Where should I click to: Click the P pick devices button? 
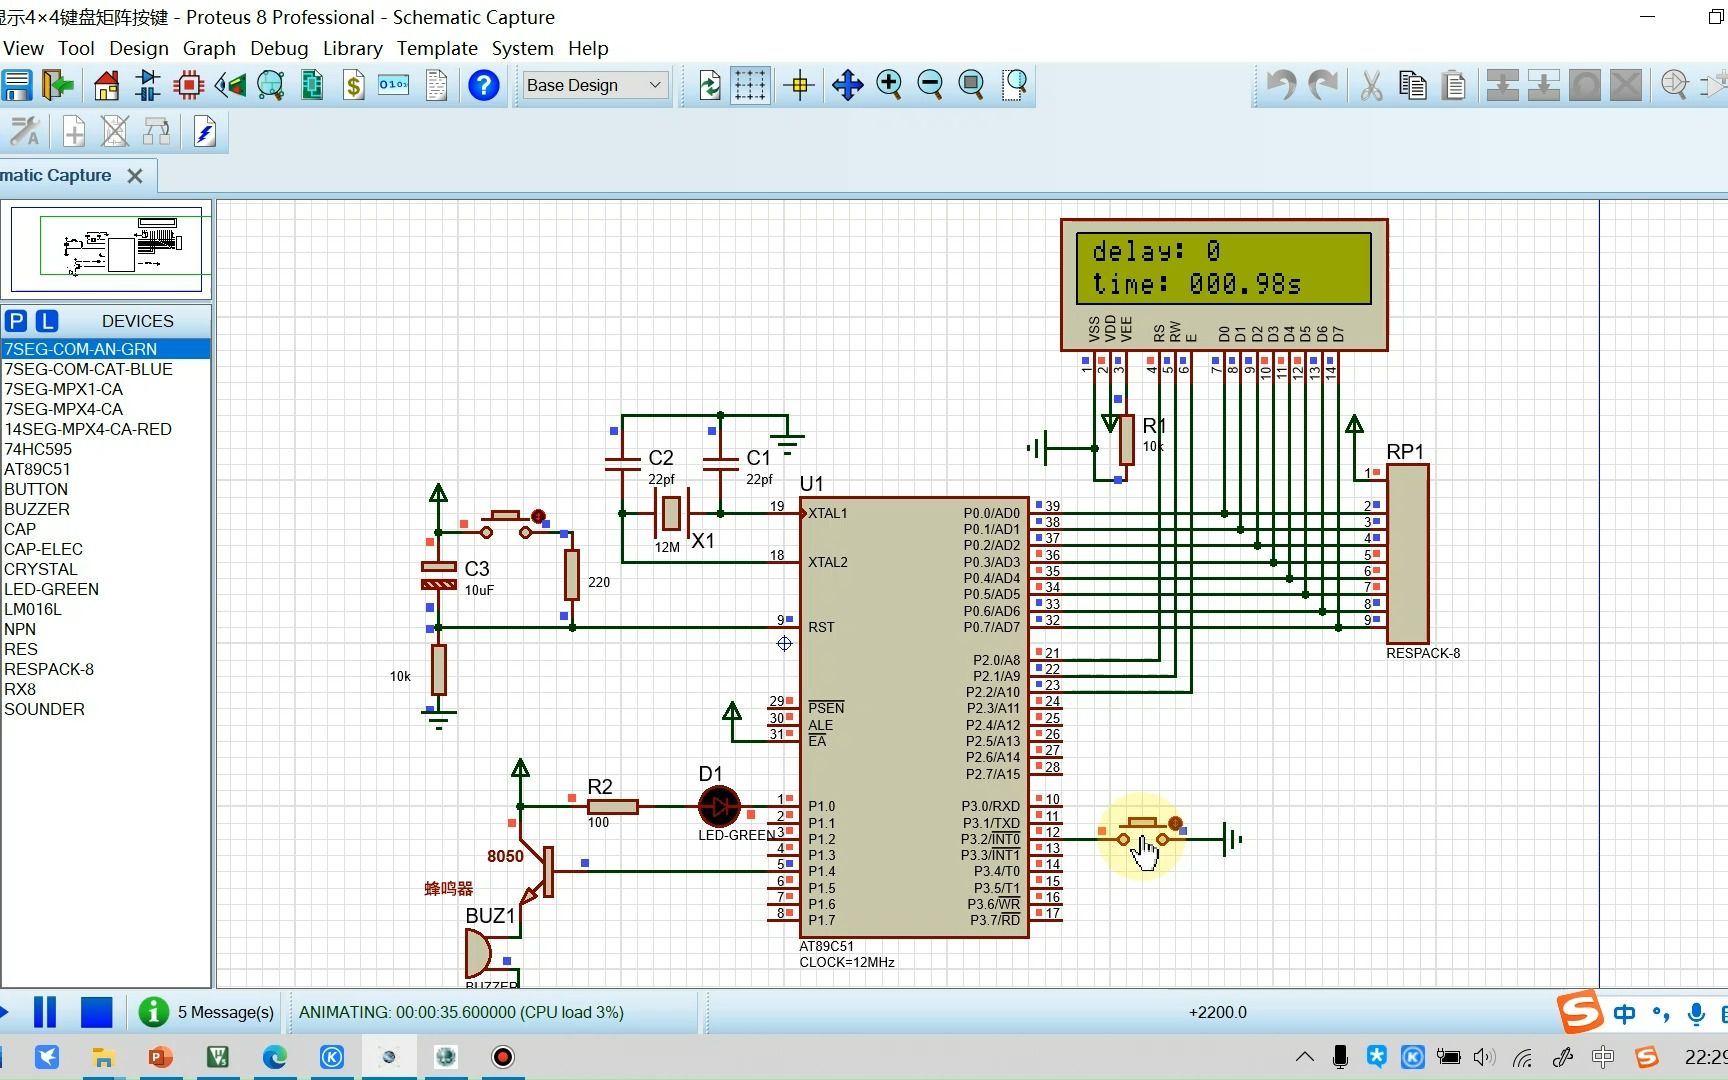(x=16, y=321)
